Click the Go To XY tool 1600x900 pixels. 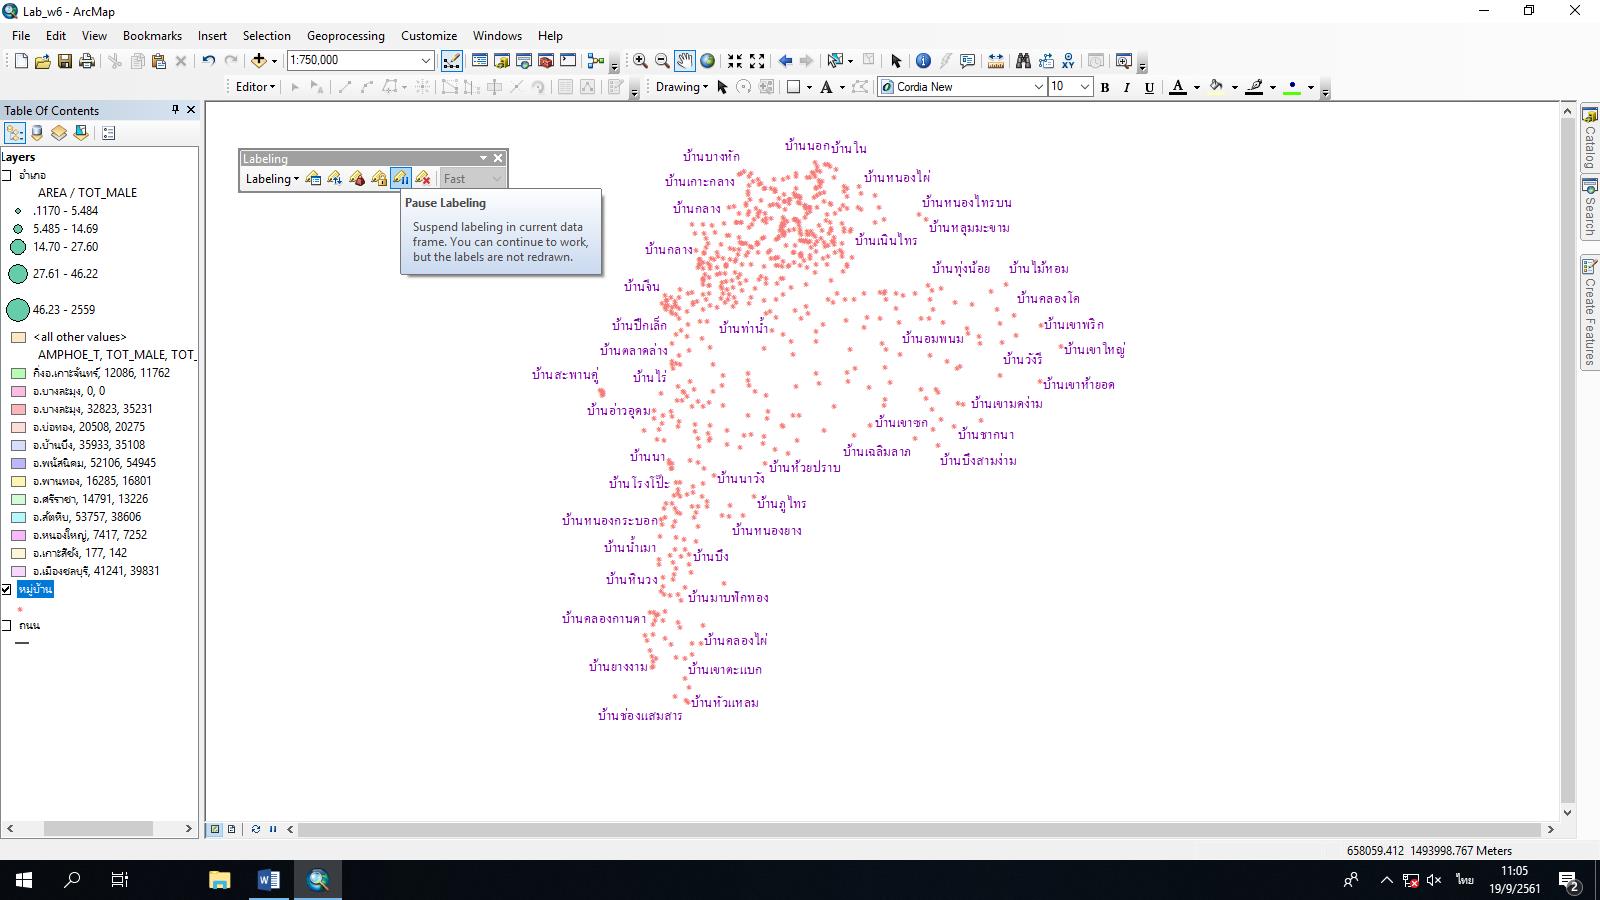(x=1068, y=61)
